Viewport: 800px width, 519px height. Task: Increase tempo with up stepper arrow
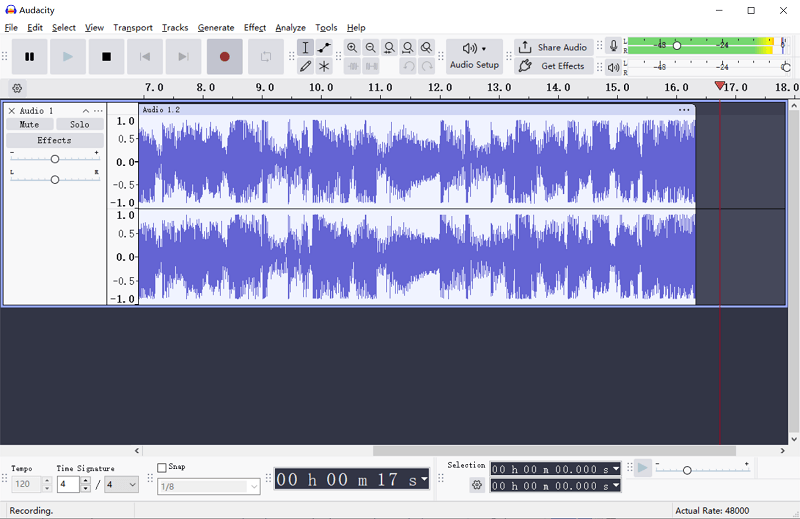[x=47, y=480]
